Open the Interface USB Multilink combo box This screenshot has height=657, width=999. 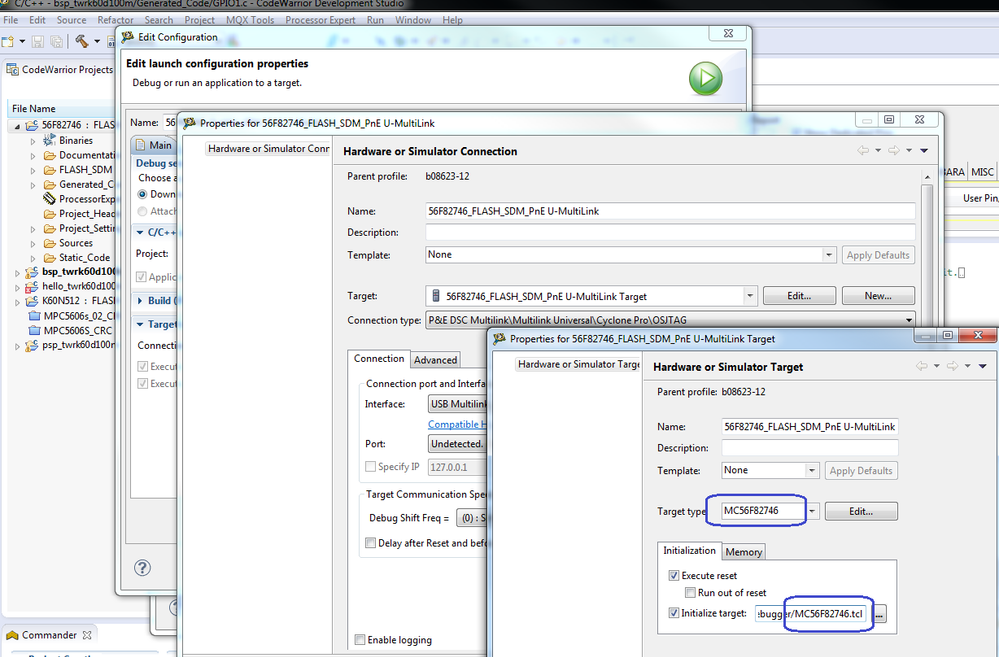pos(457,404)
